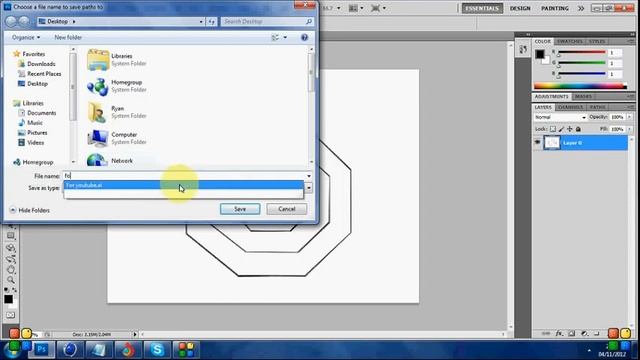This screenshot has width=640, height=360.
Task: Click the collapsed History panel icon
Action: click(523, 50)
